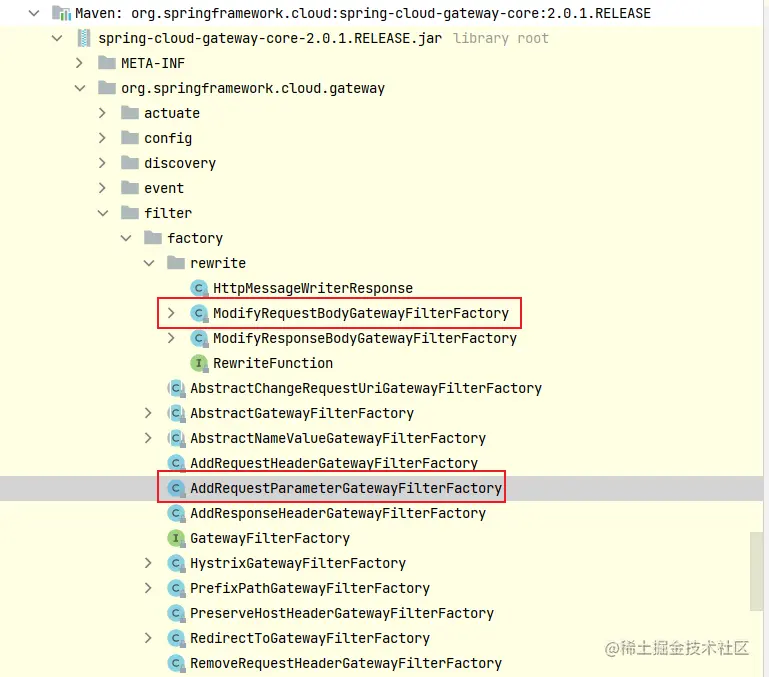Click the discovery folder icon
Screen dimensions: 769x677
click(130, 162)
